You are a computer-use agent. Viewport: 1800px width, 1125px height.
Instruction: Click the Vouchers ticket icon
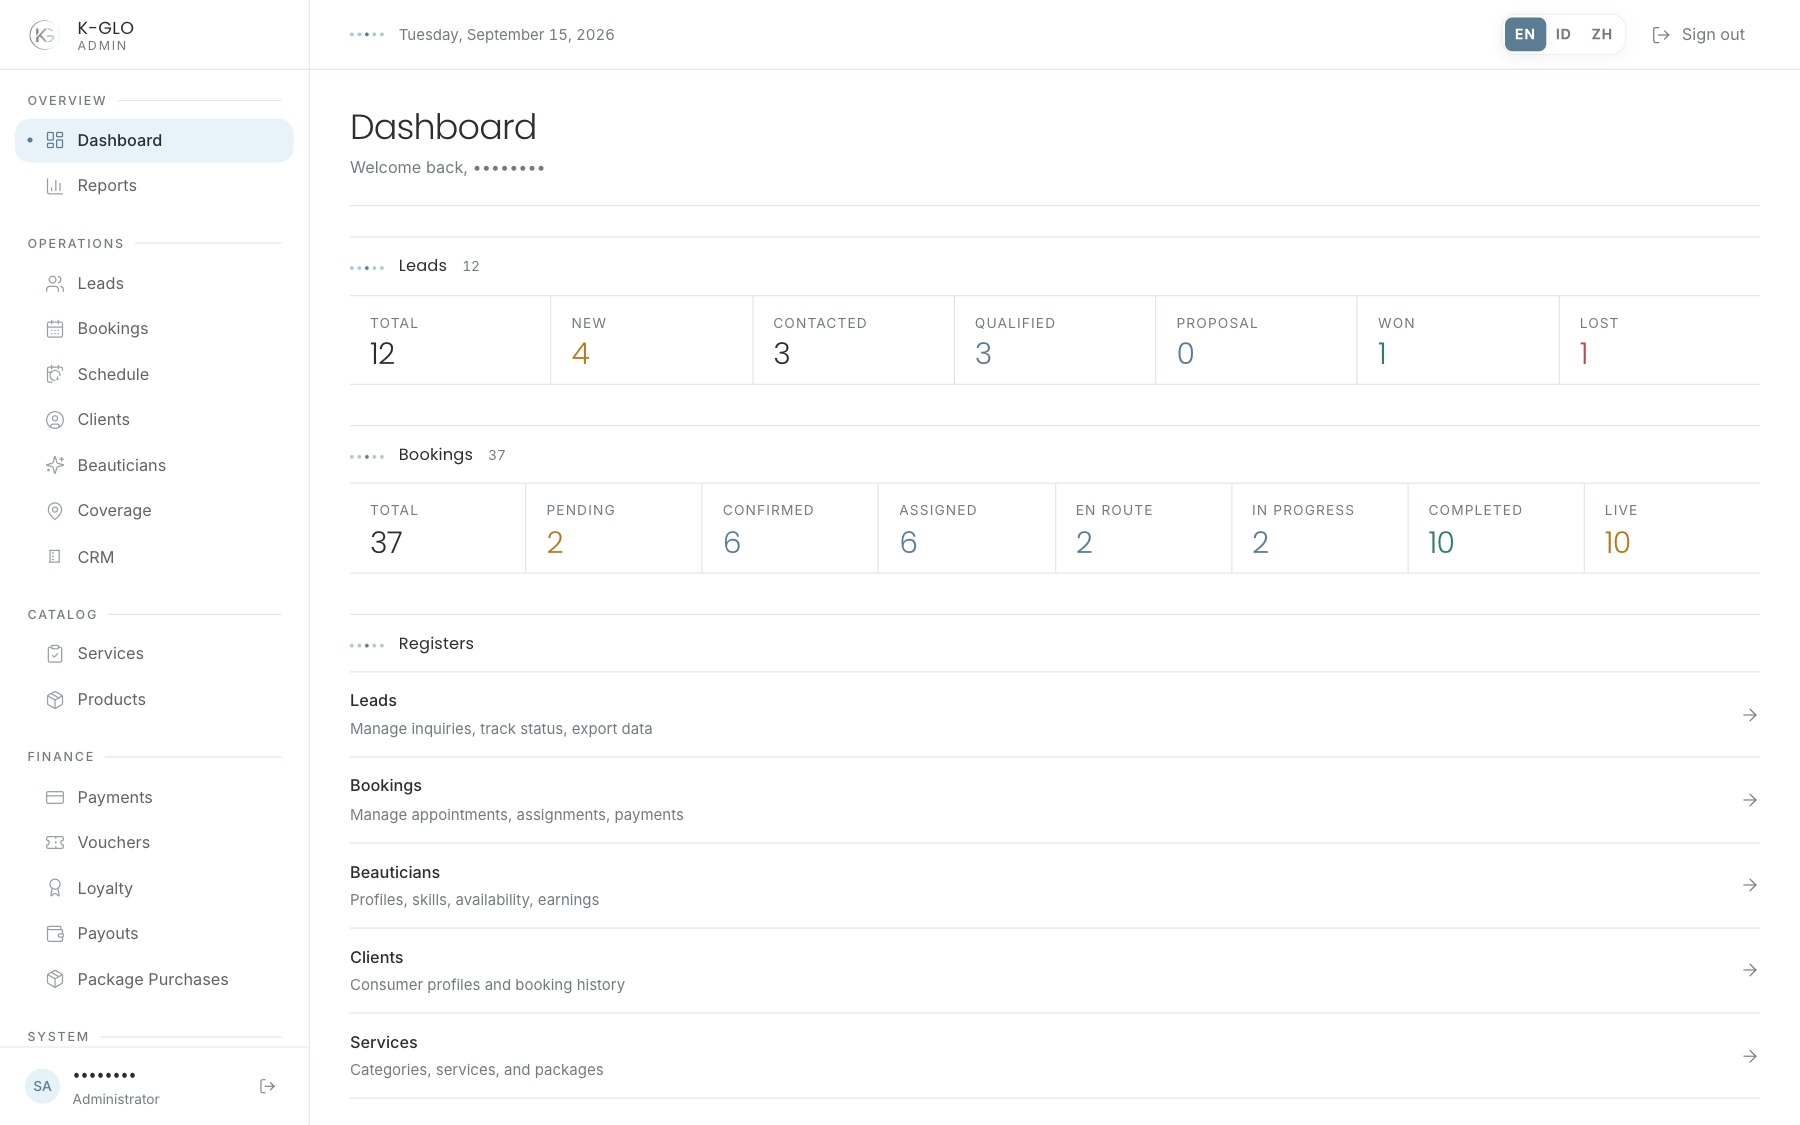[55, 843]
